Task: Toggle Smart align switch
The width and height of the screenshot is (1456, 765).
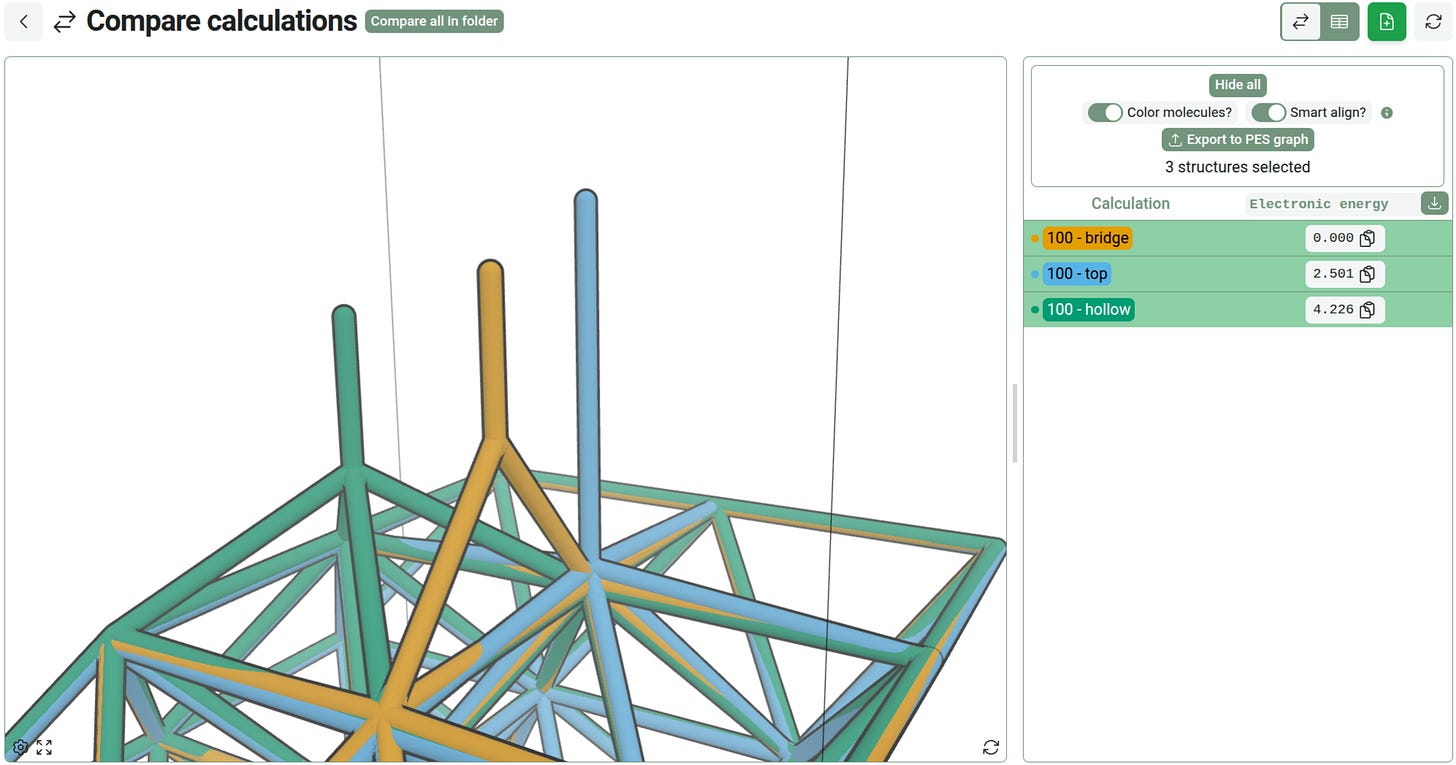Action: coord(1268,112)
